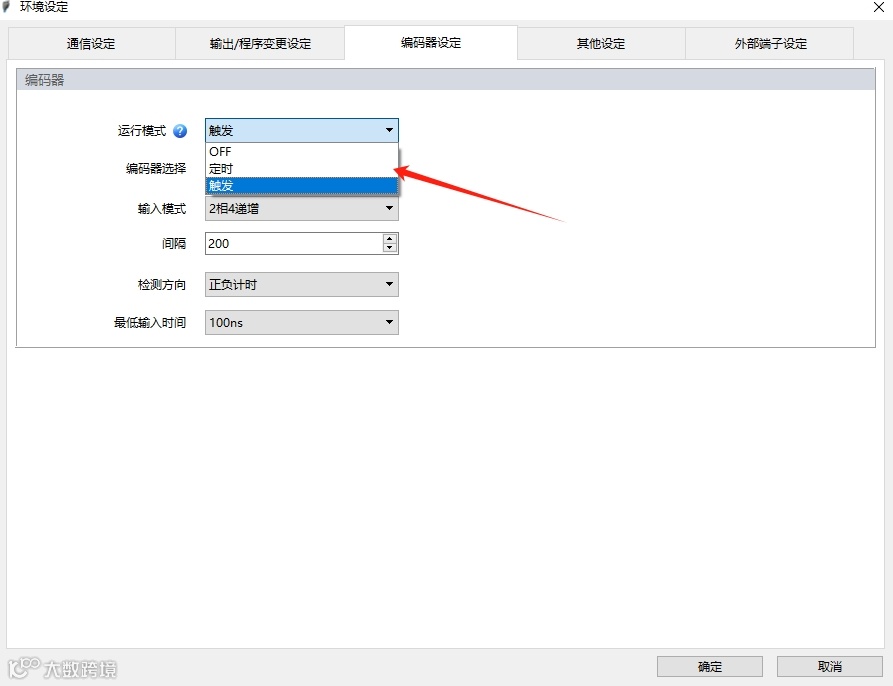The width and height of the screenshot is (893, 686).
Task: Open the 外部端子设定 tab
Action: pyautogui.click(x=770, y=44)
